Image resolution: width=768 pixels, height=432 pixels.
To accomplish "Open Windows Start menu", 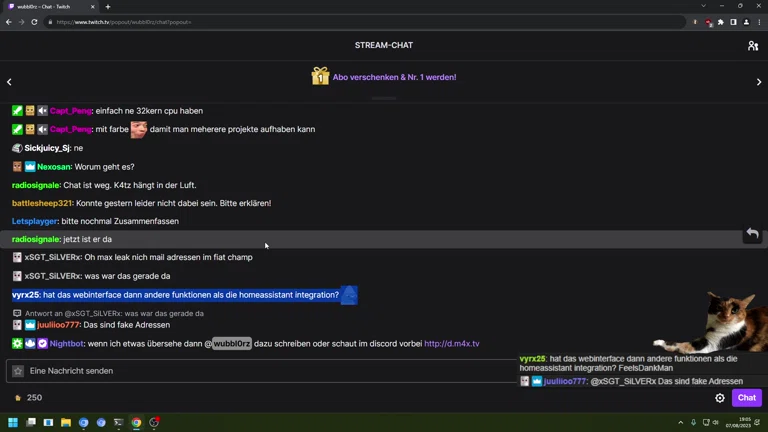I will 13,422.
